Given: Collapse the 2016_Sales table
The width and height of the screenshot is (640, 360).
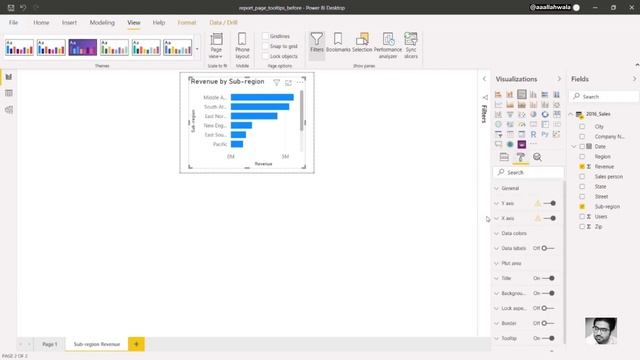Looking at the screenshot, I should click(571, 114).
